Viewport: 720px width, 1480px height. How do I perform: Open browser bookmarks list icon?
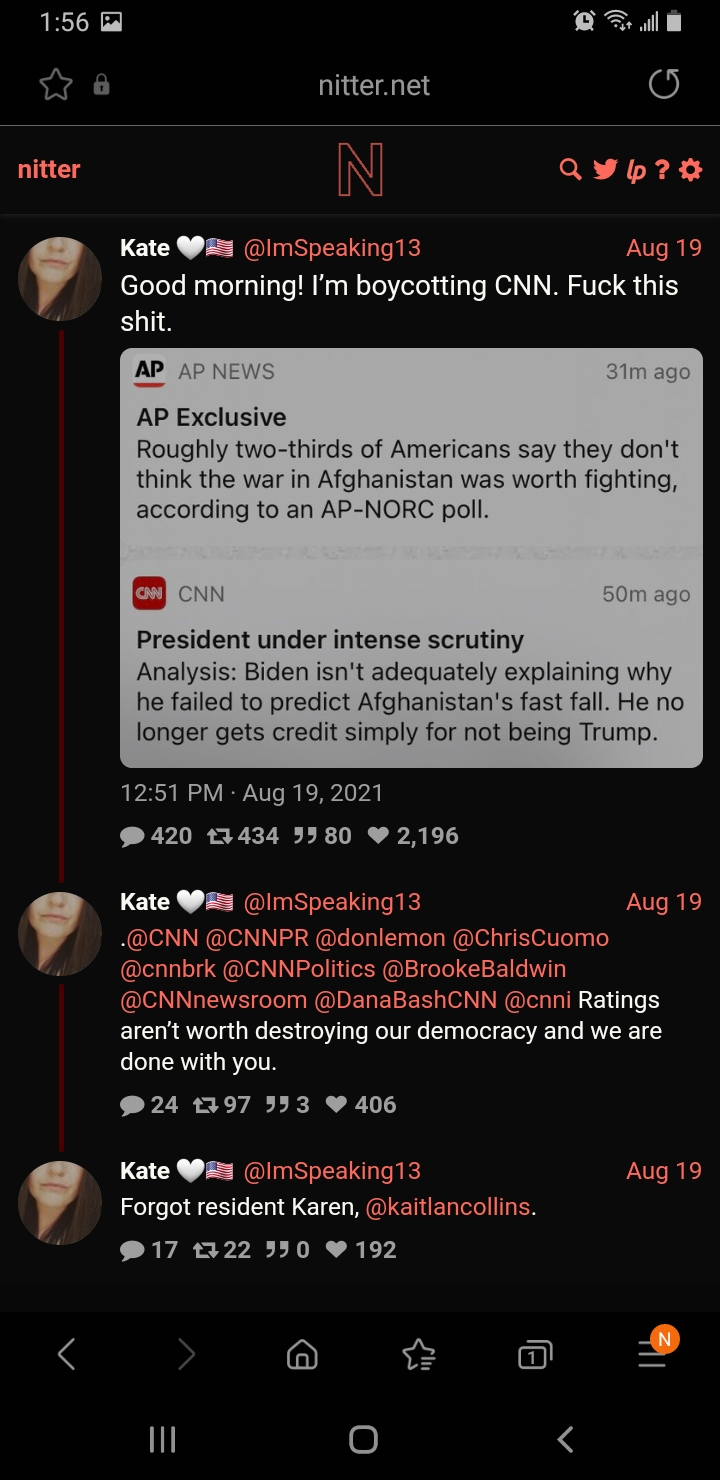(x=419, y=1355)
